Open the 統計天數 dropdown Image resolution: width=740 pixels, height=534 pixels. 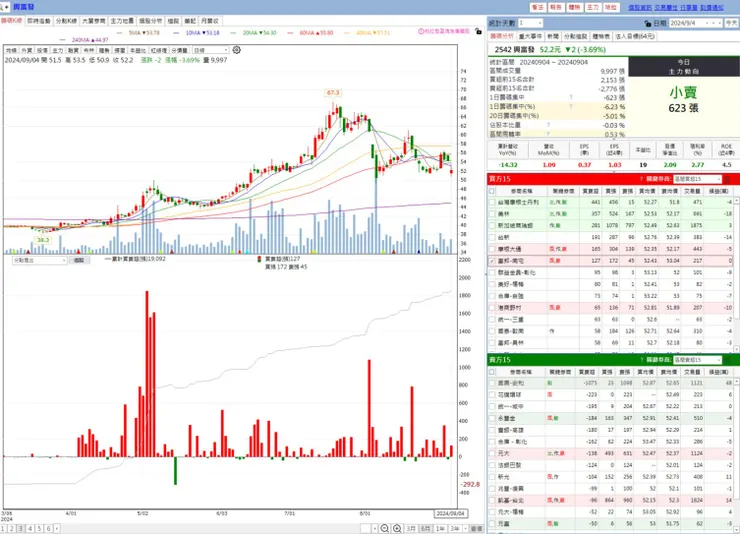[x=530, y=23]
